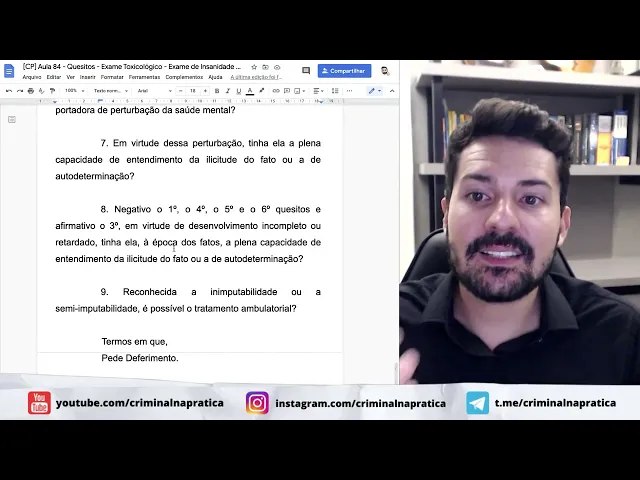Viewport: 640px width, 480px height.
Task: Click Compartilhar button
Action: click(x=344, y=71)
